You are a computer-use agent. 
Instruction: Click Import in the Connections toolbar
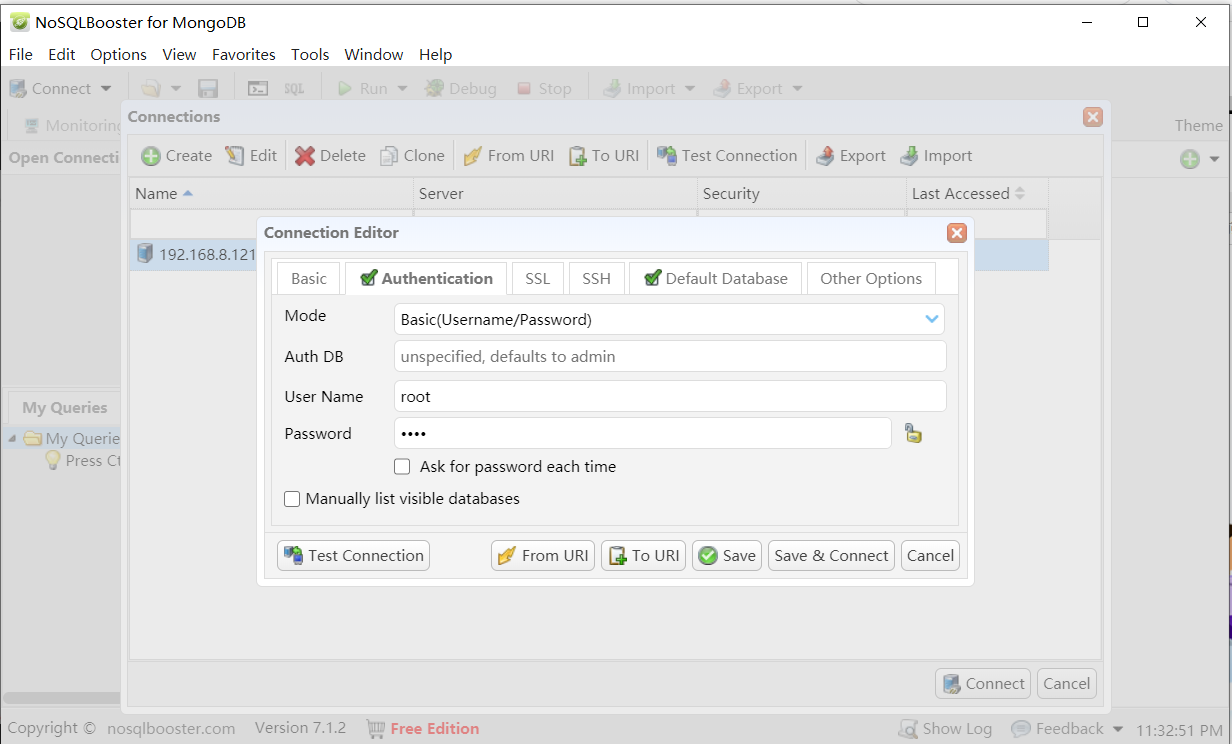coord(936,156)
